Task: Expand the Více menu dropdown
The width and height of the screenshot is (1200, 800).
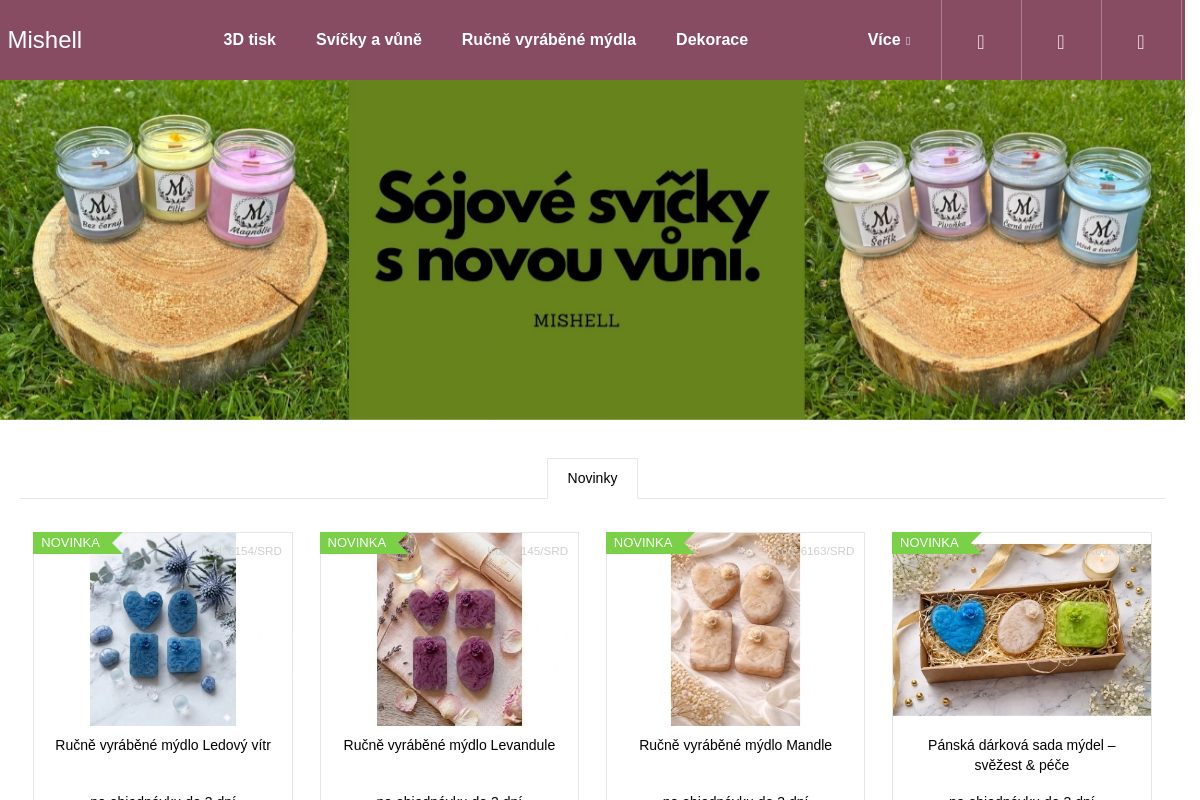Action: [x=889, y=40]
